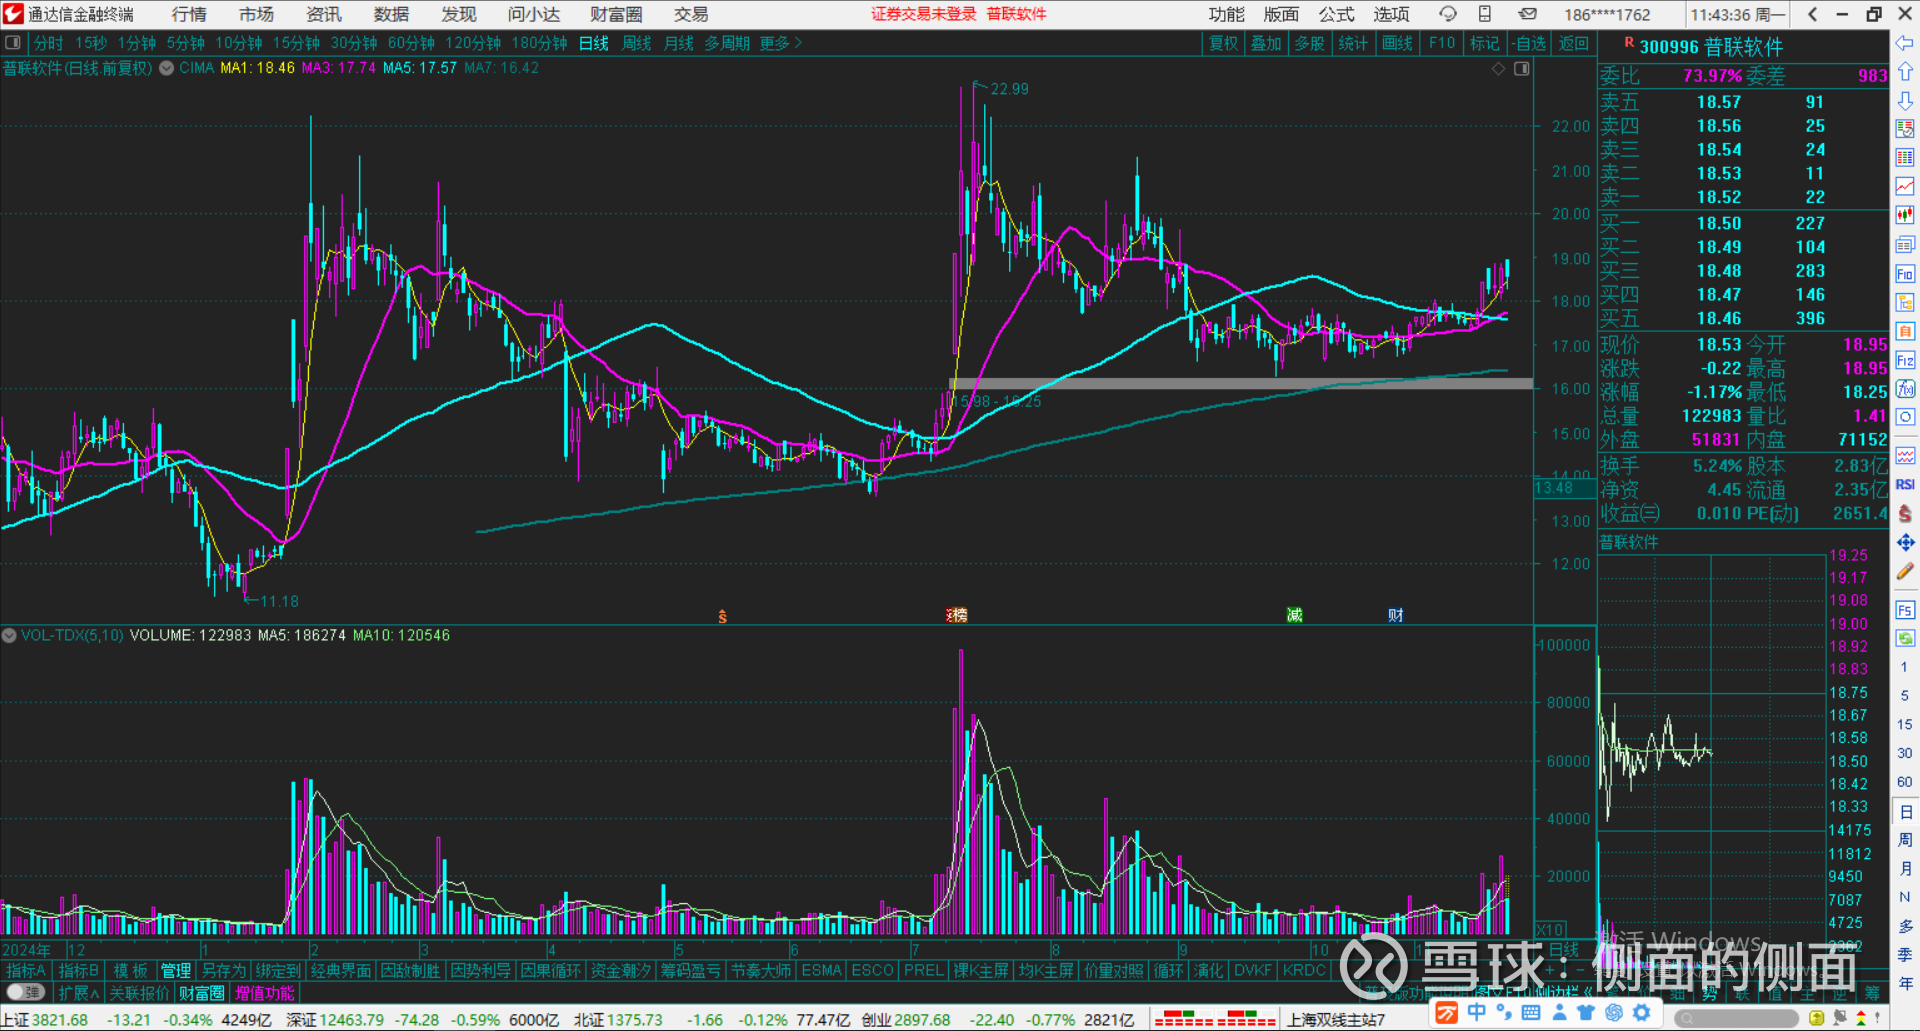
Task: Toggle the 统计 statistics button
Action: [x=1353, y=43]
